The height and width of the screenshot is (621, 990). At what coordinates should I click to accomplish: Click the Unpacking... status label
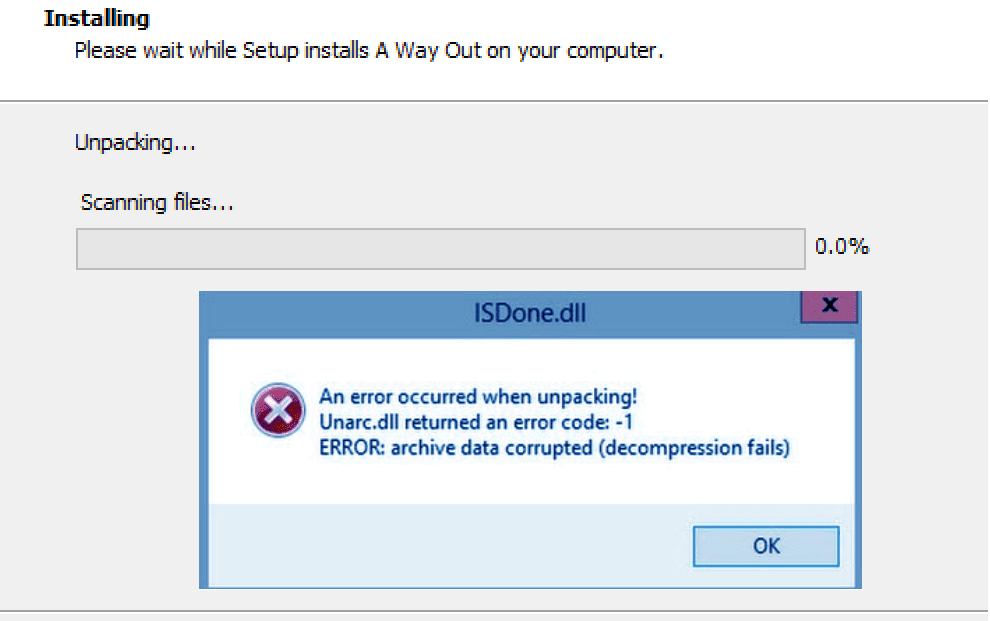(135, 143)
